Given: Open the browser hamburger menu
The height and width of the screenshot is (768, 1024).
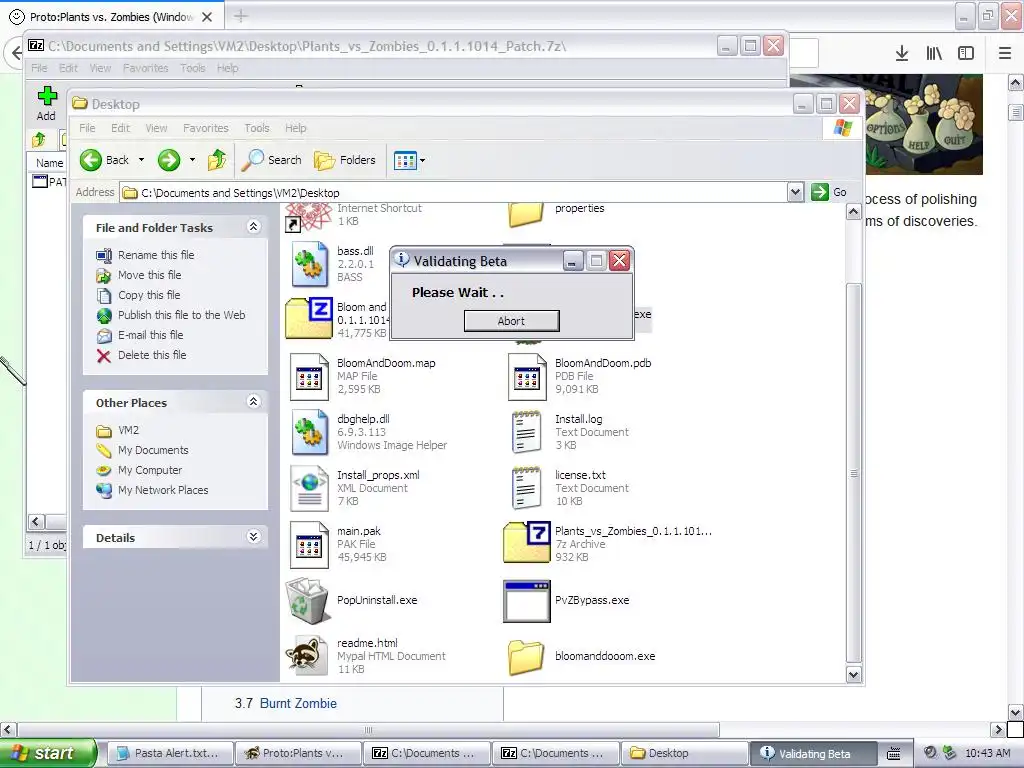Looking at the screenshot, I should pyautogui.click(x=1005, y=53).
